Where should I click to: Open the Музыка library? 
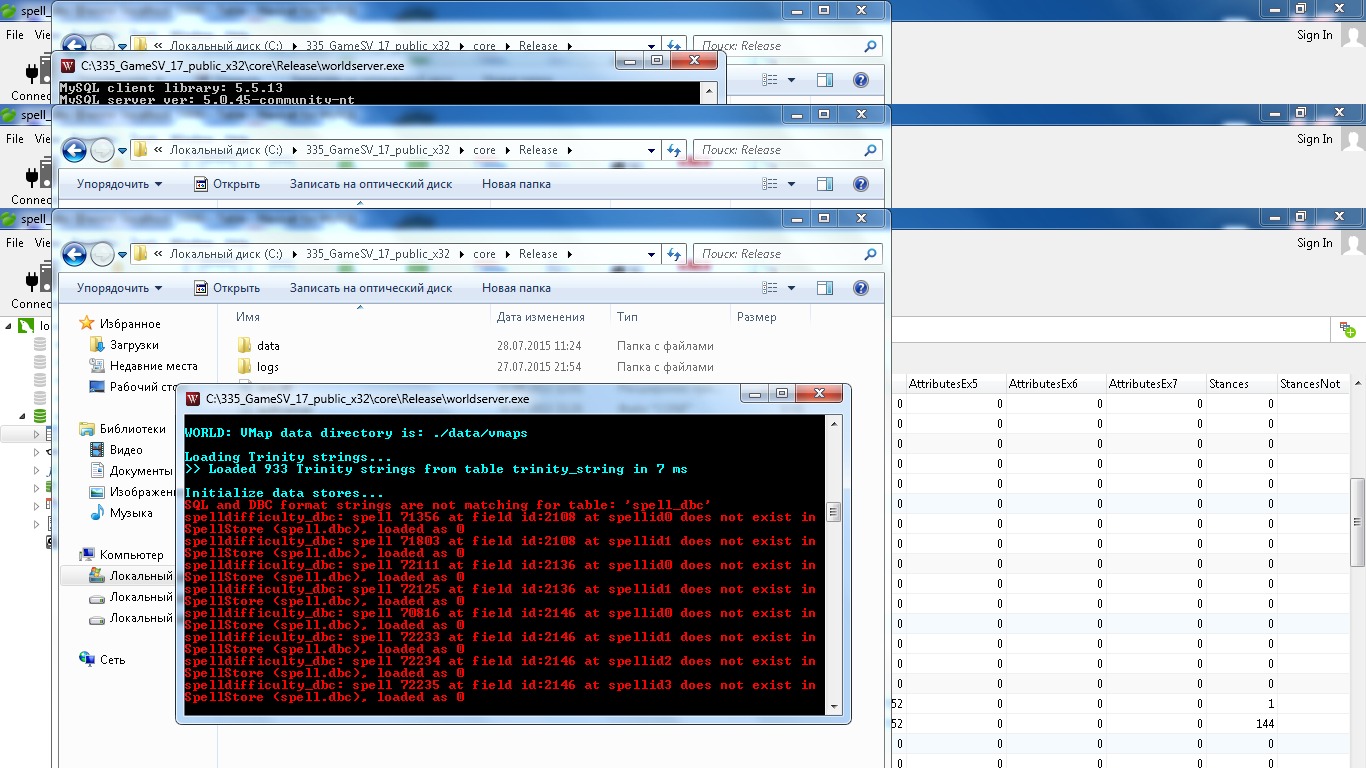131,513
